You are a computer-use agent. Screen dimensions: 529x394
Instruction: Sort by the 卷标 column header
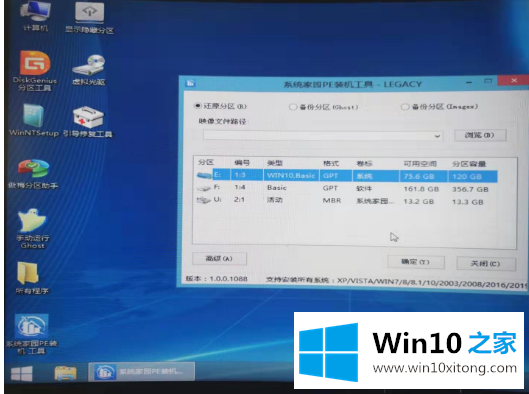point(364,164)
